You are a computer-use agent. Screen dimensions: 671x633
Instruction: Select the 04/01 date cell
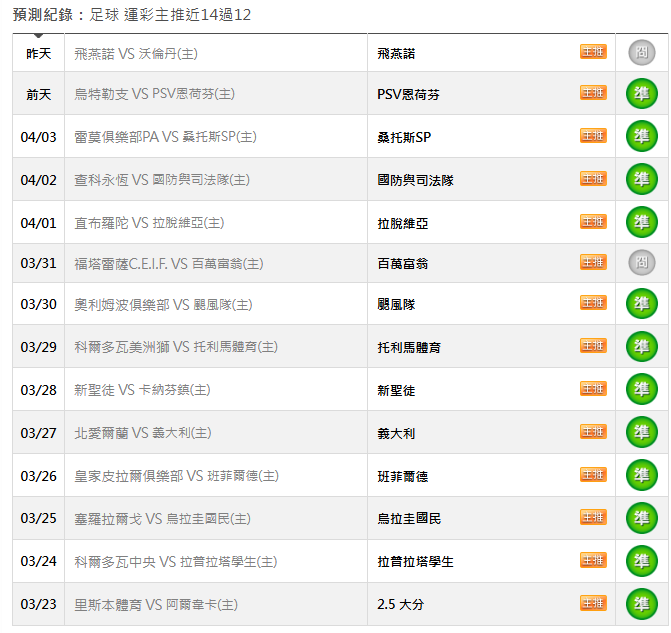[39, 223]
